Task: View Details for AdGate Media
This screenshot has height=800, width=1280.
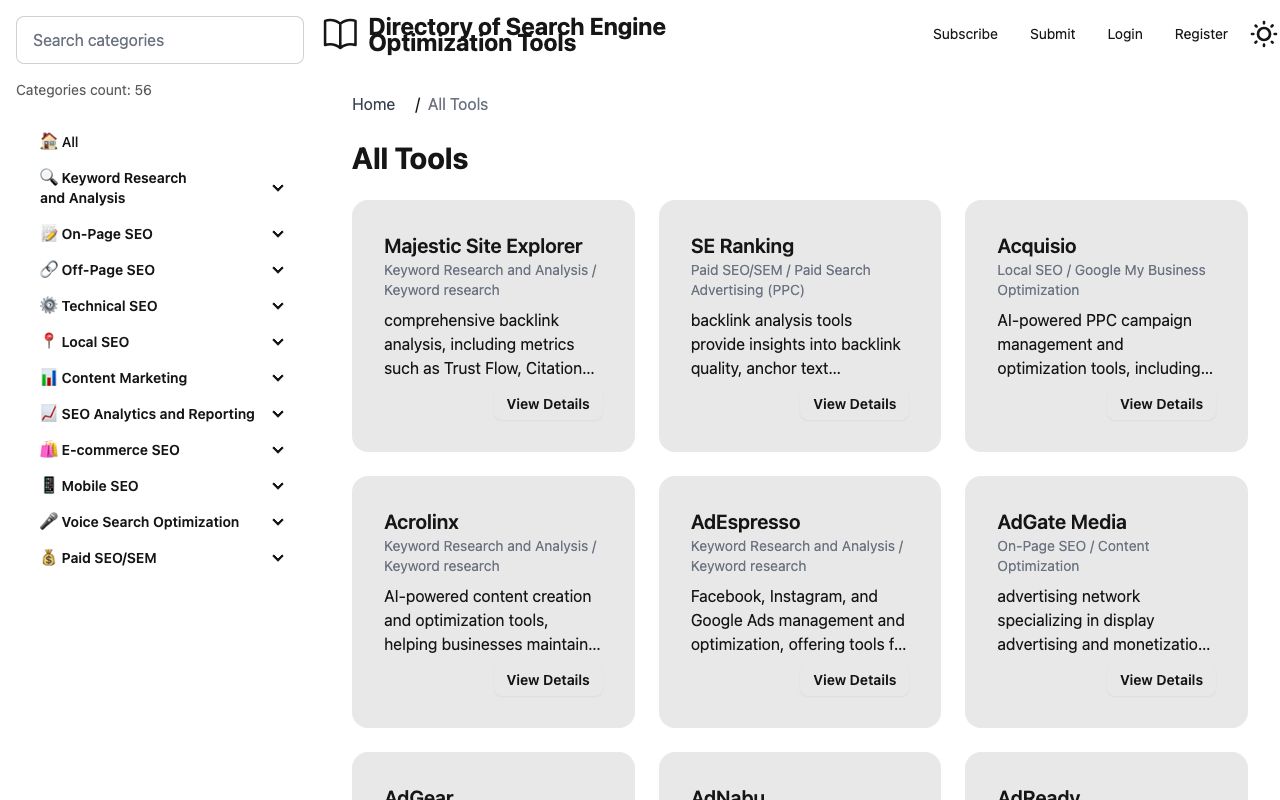Action: pyautogui.click(x=1161, y=680)
